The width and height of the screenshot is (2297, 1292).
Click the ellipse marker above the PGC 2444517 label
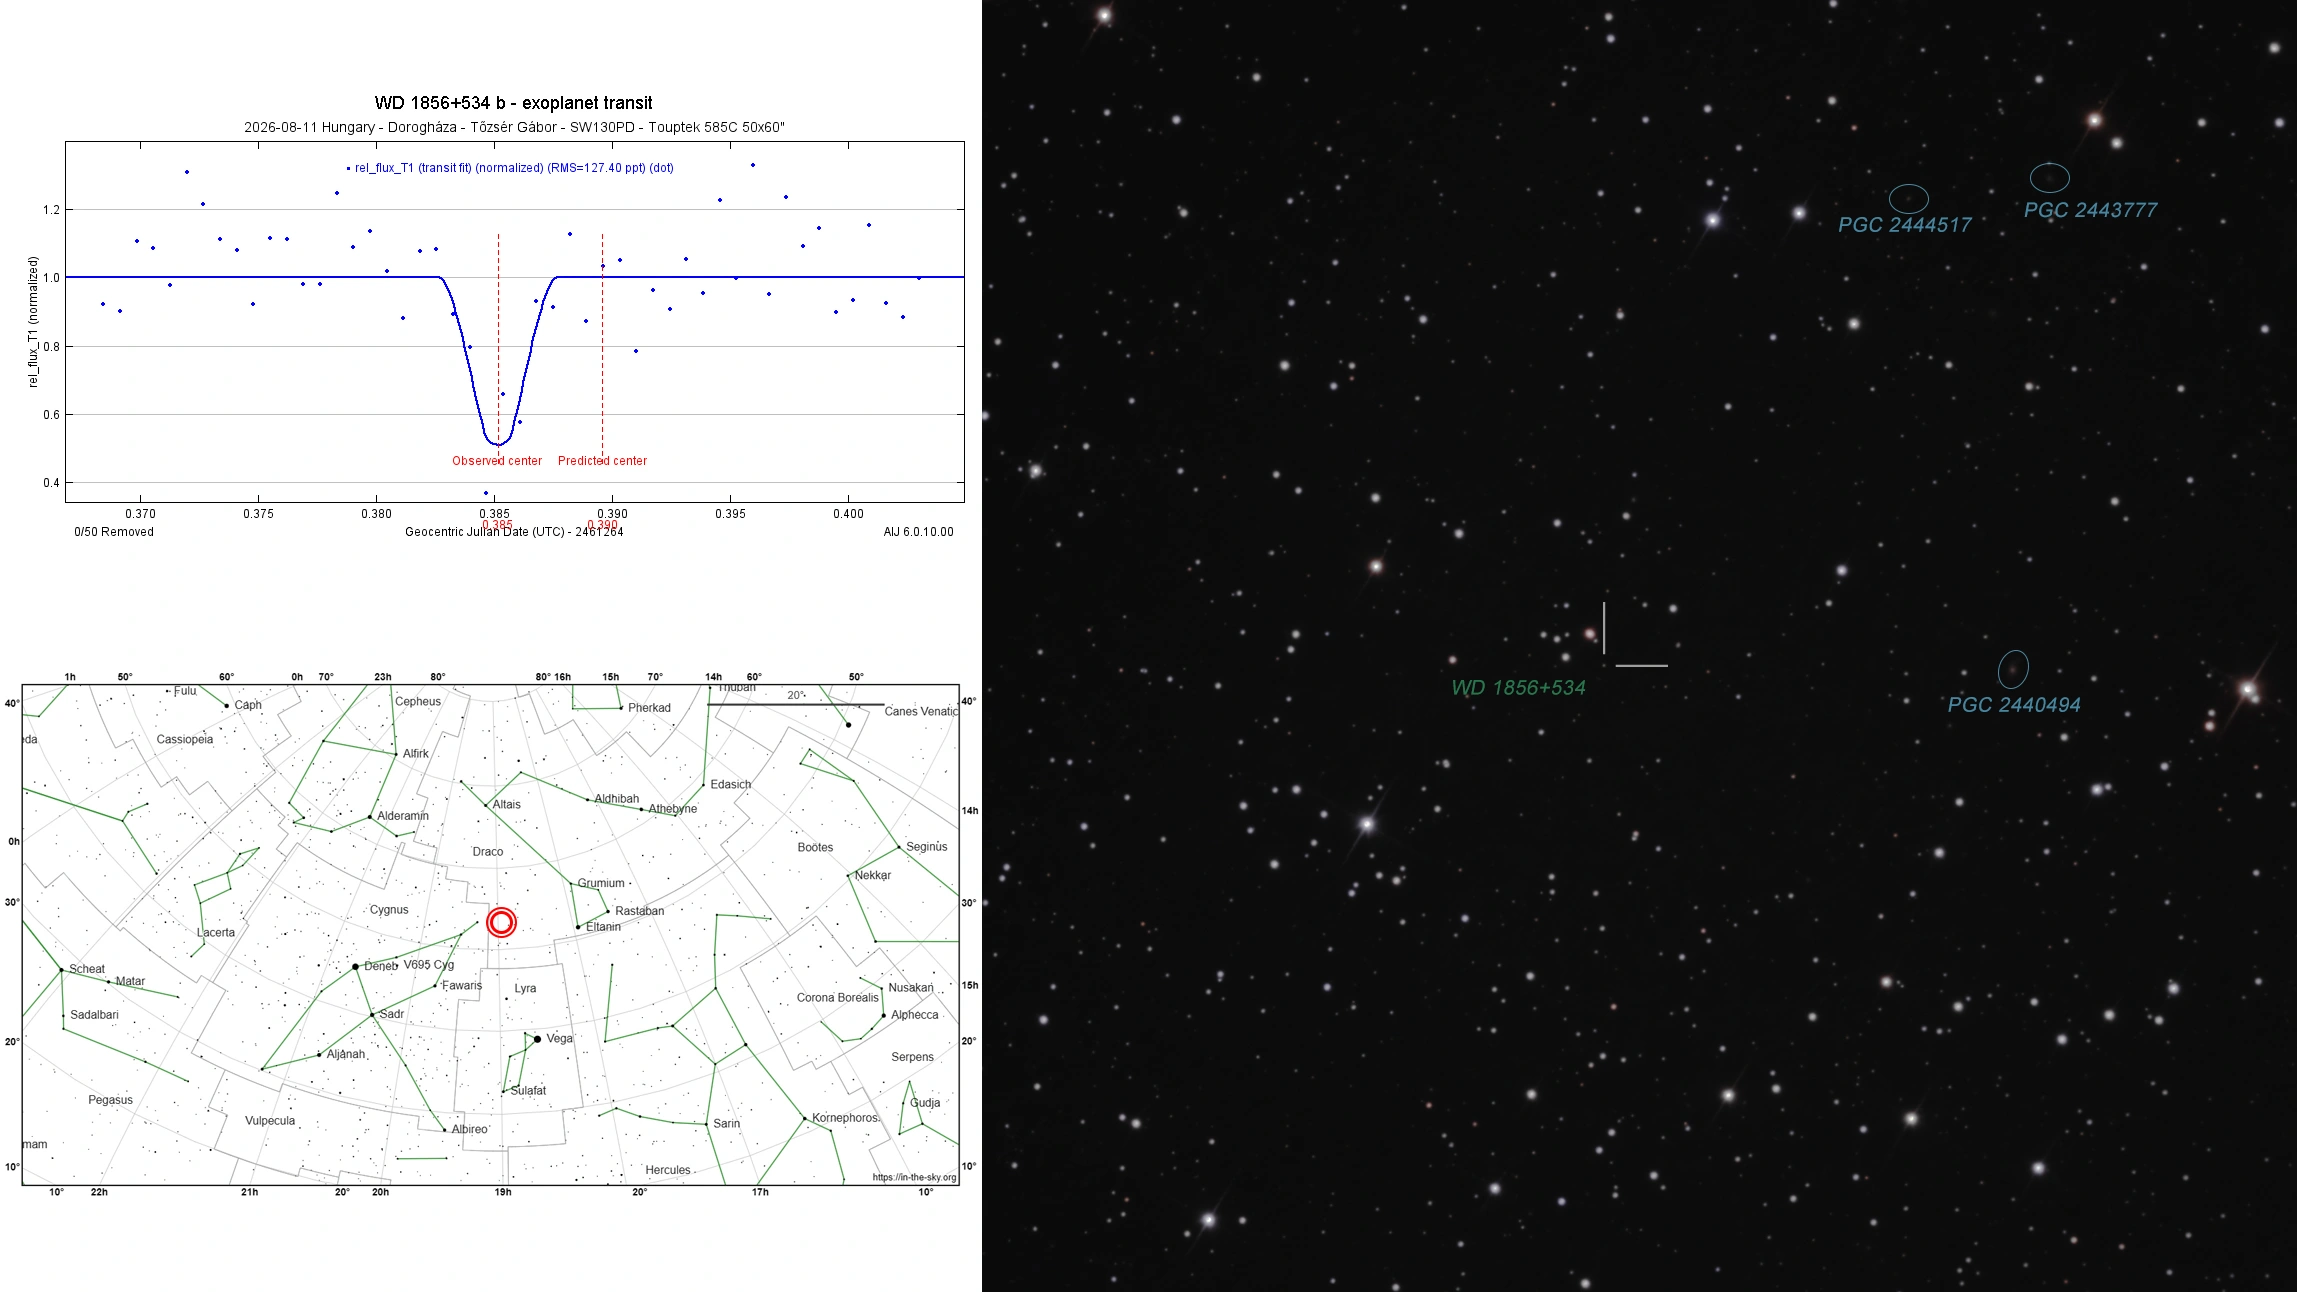click(x=1909, y=199)
